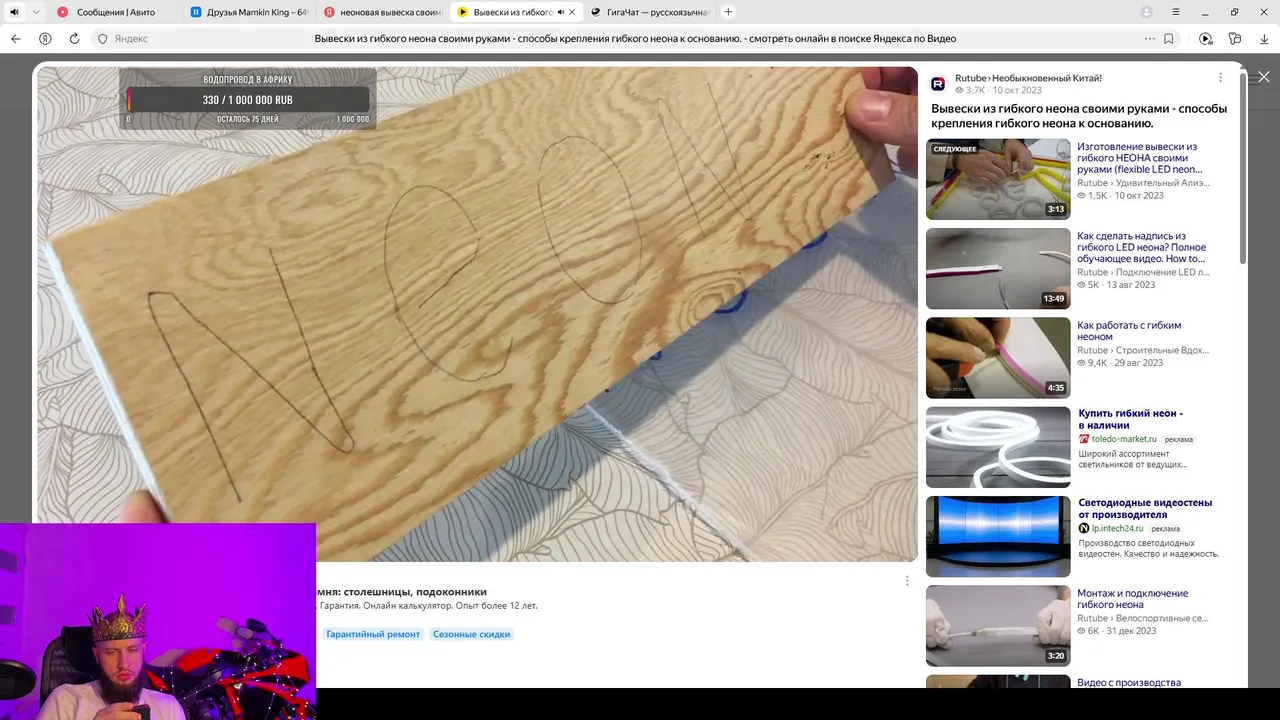Open thumbnail of the 4:35 video

pyautogui.click(x=998, y=357)
